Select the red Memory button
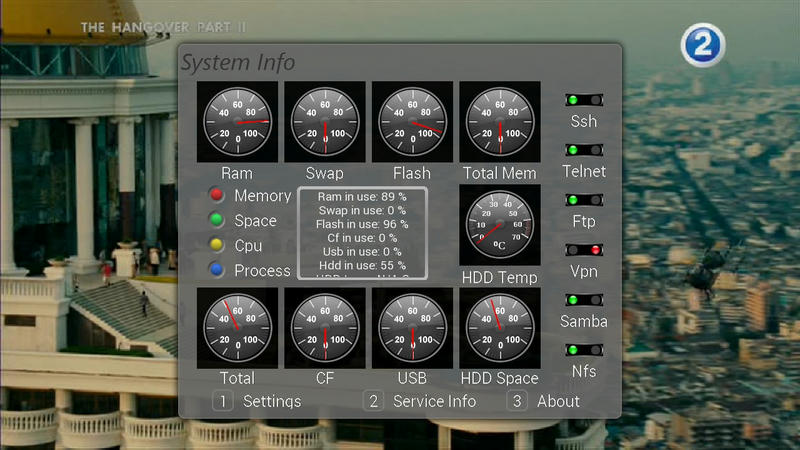 point(216,195)
